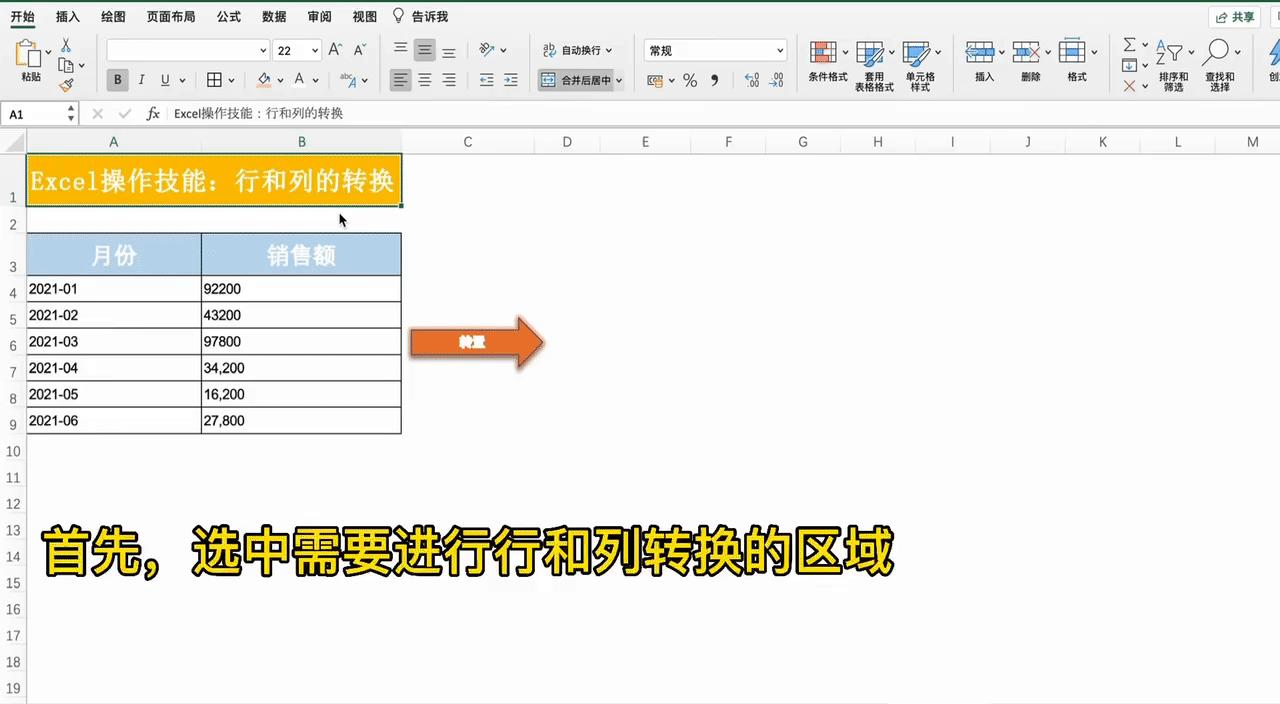Screen dimensions: 1280x704
Task: Switch to the 插入 ribbon tab
Action: [66, 16]
